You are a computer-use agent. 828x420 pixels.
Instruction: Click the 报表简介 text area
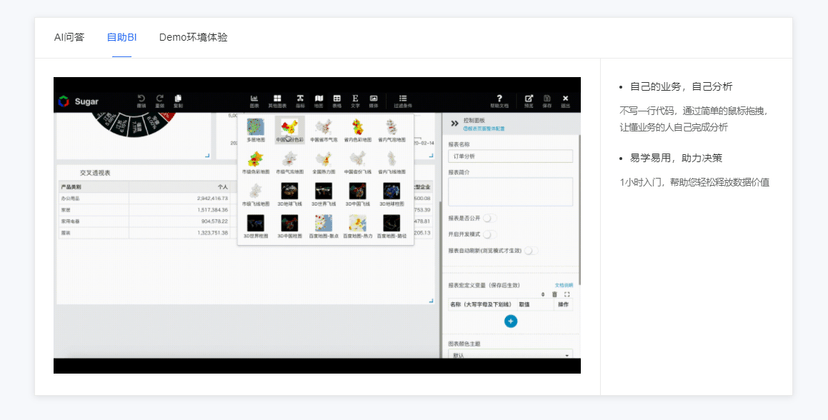[510, 192]
